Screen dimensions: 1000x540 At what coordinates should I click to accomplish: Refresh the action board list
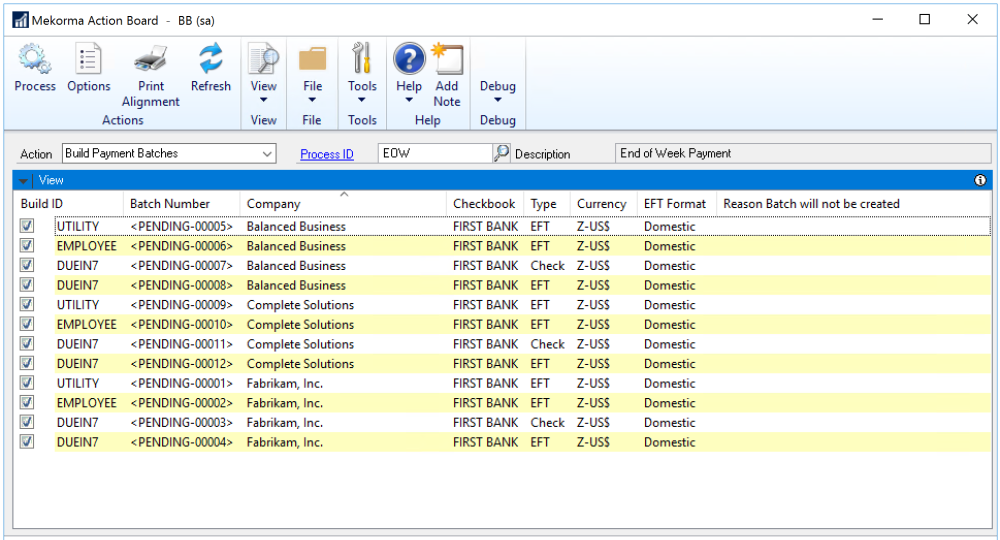[210, 62]
